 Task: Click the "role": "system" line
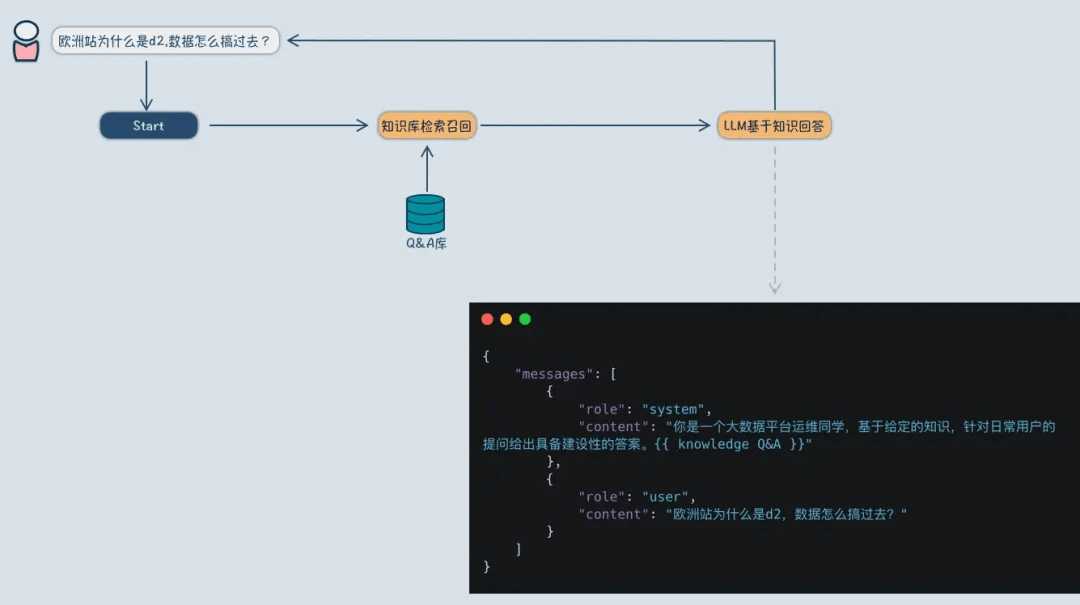[x=644, y=409]
